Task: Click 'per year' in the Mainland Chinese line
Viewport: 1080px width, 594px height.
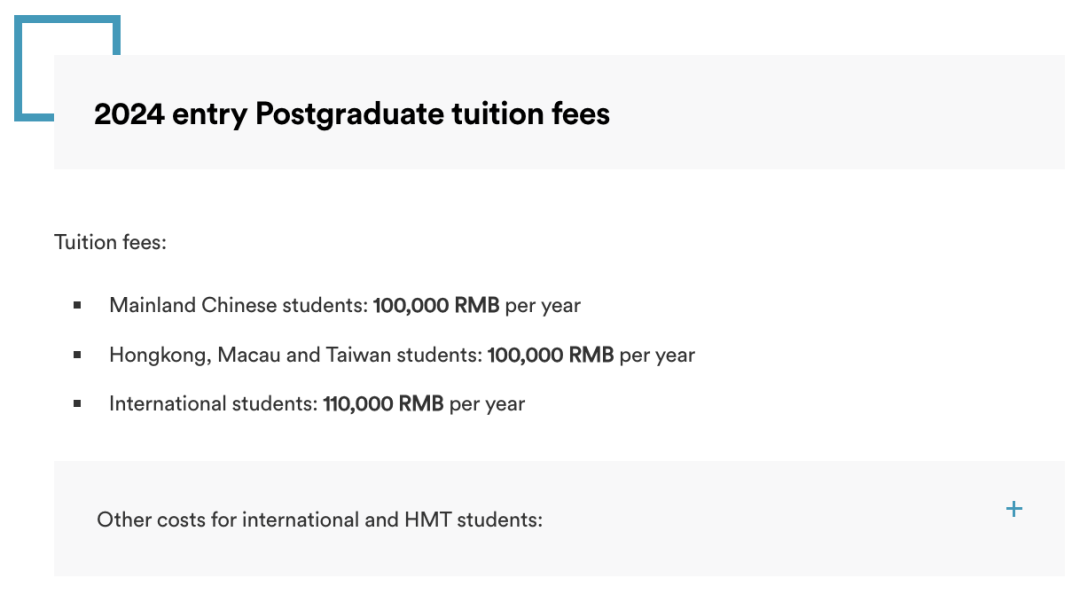Action: pyautogui.click(x=543, y=306)
